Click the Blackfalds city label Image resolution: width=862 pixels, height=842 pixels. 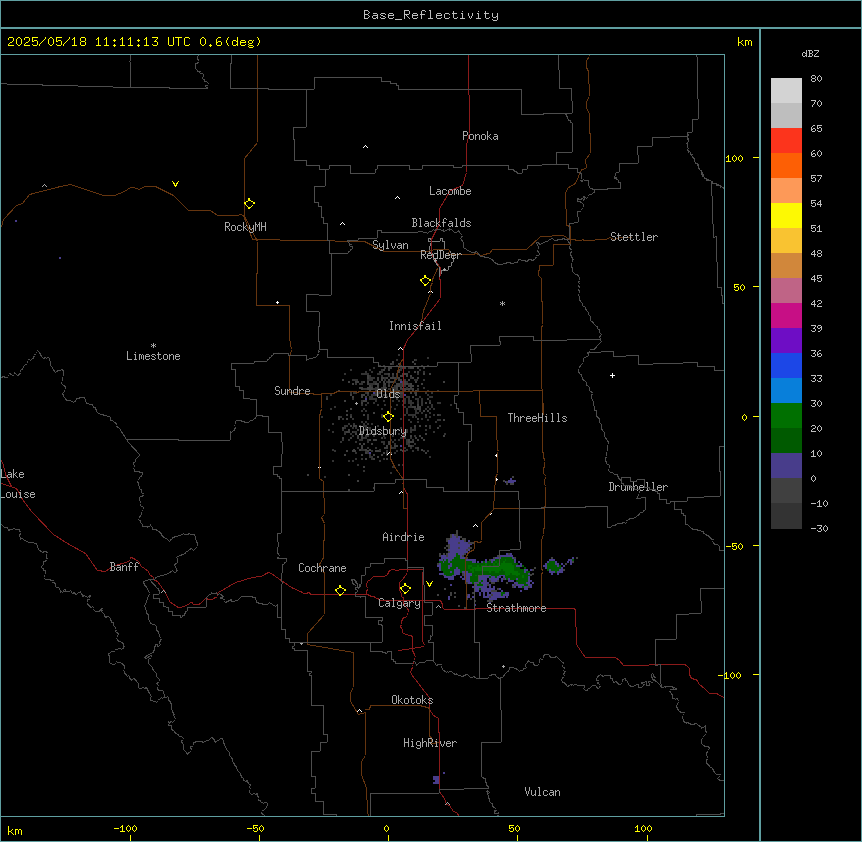[x=441, y=223]
